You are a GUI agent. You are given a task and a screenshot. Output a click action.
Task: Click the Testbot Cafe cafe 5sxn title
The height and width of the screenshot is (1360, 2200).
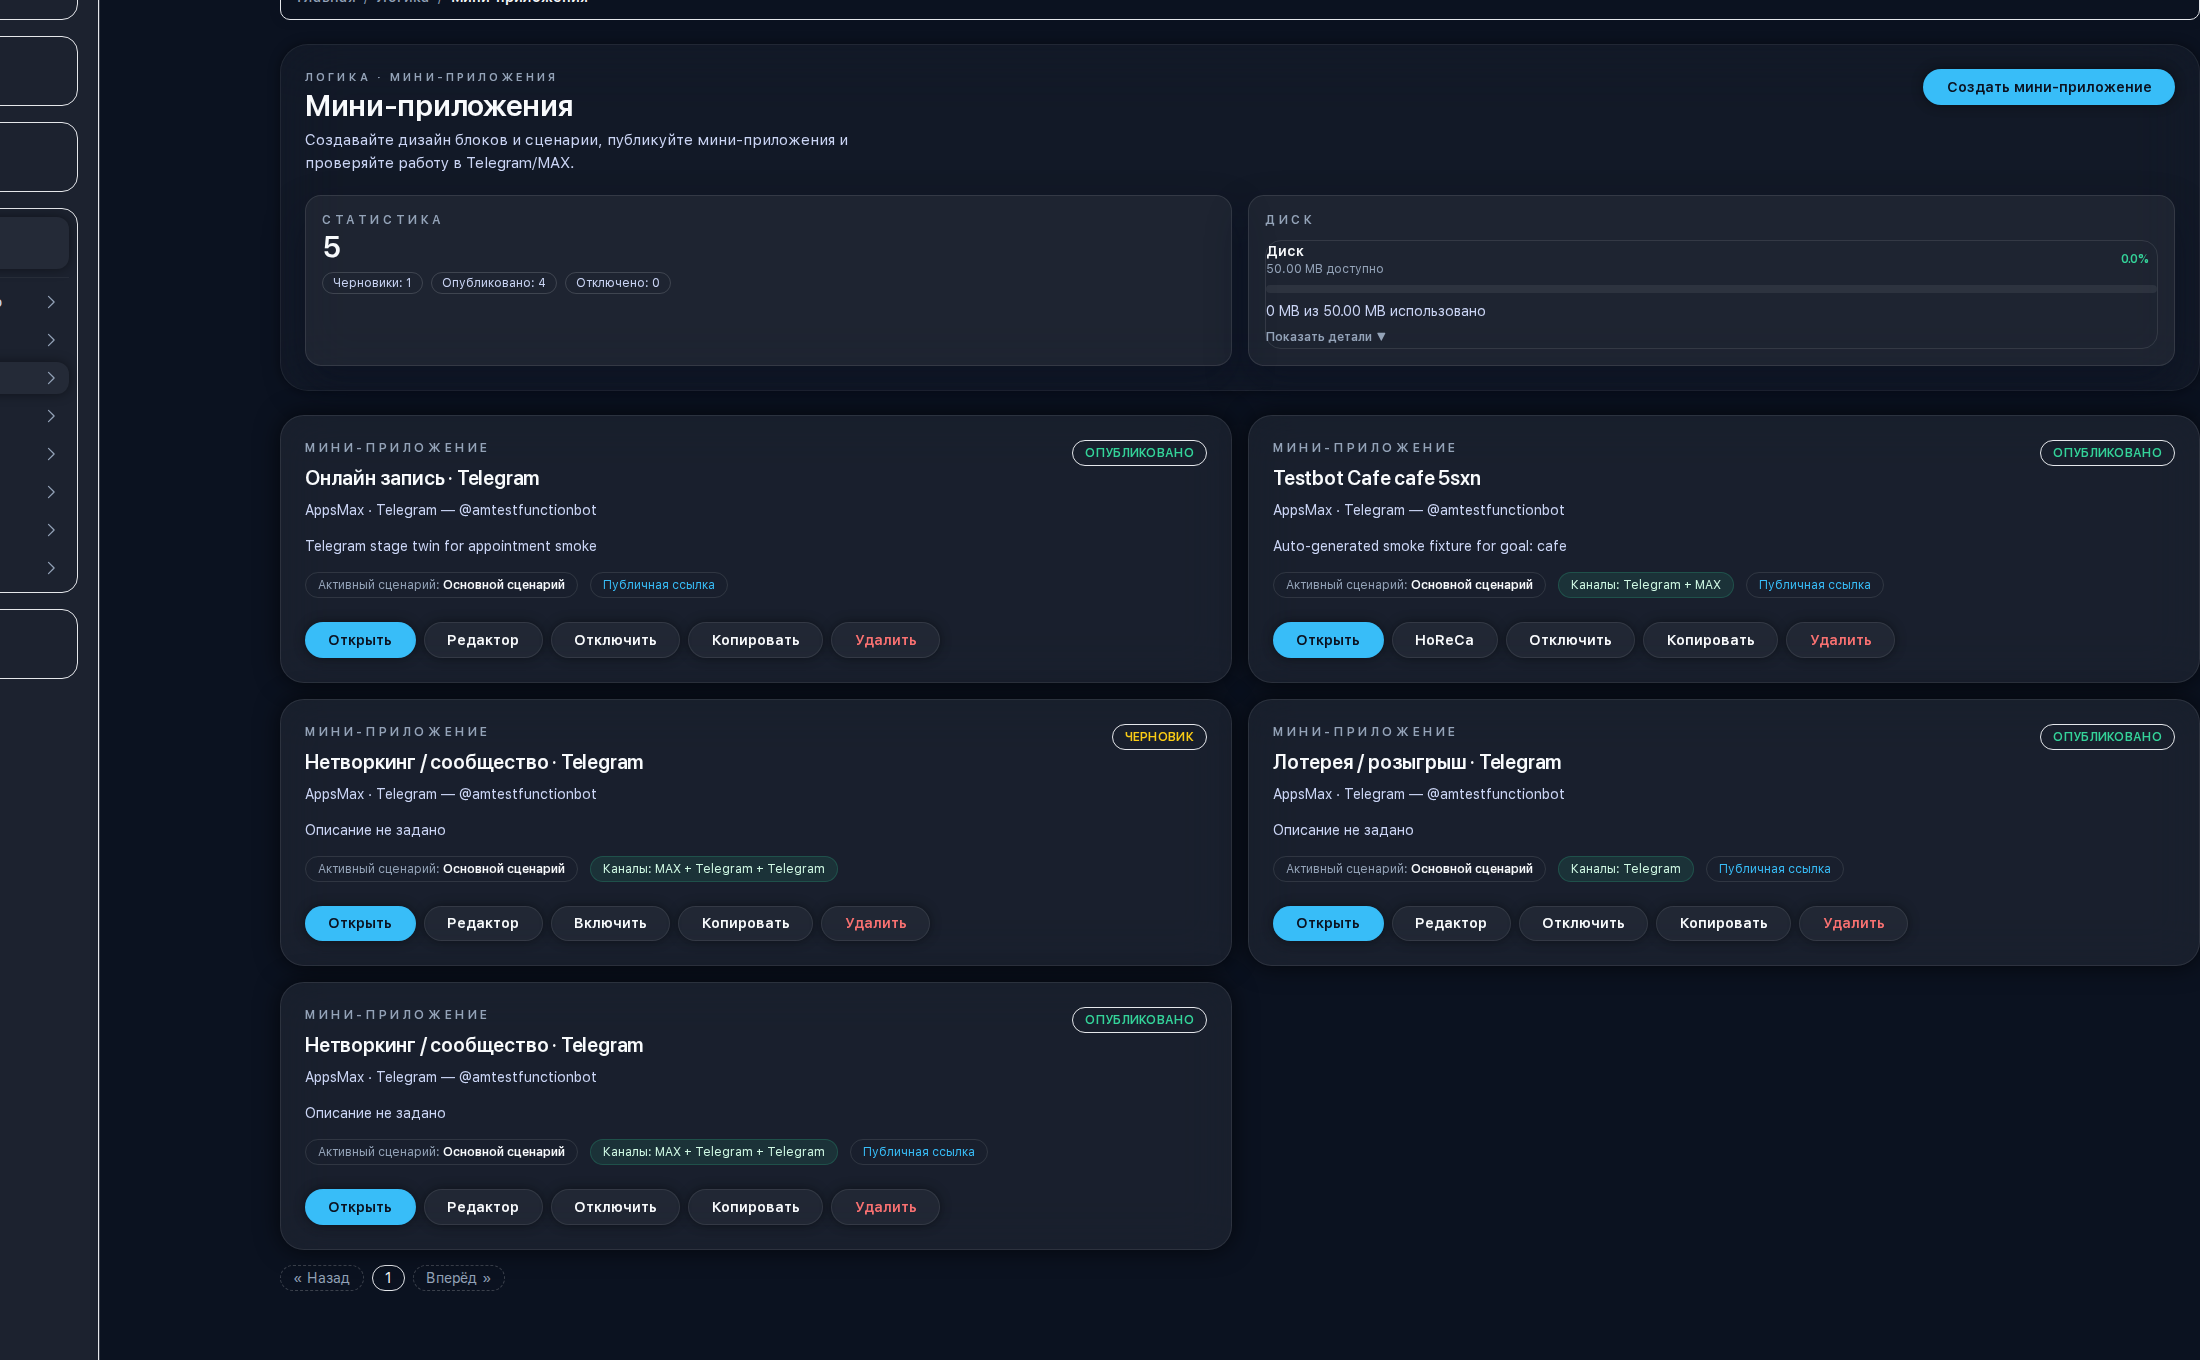point(1376,478)
